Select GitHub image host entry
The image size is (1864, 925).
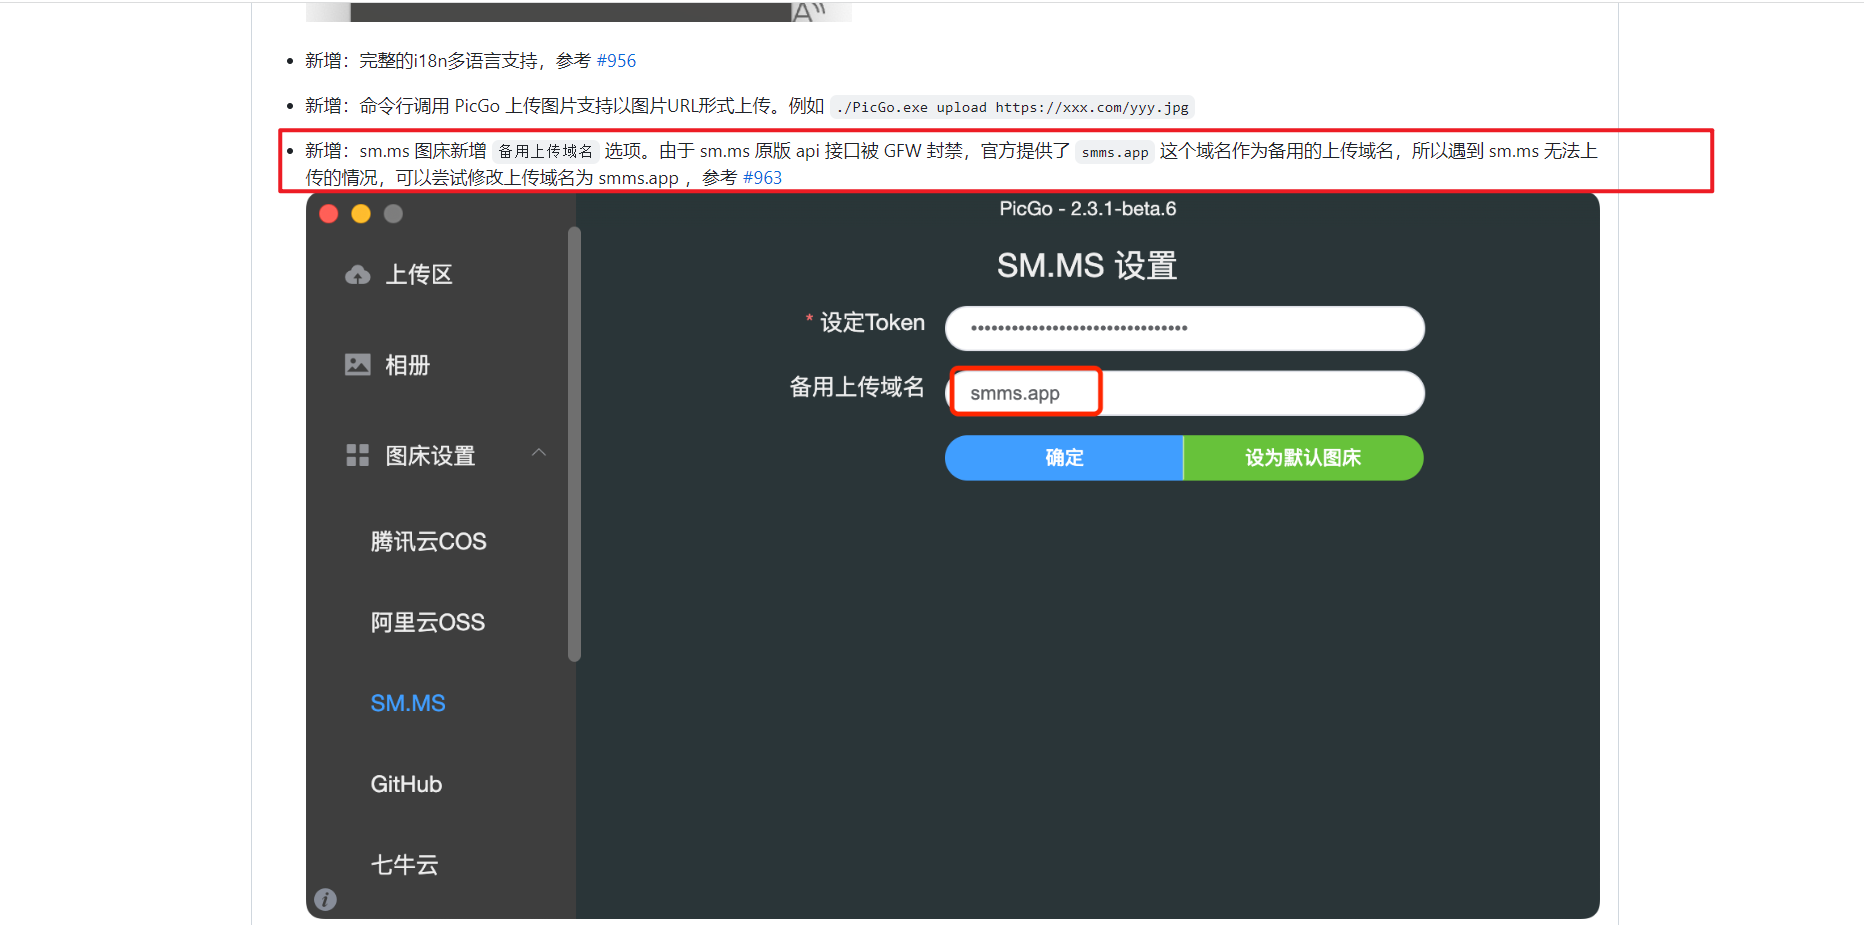pyautogui.click(x=406, y=785)
